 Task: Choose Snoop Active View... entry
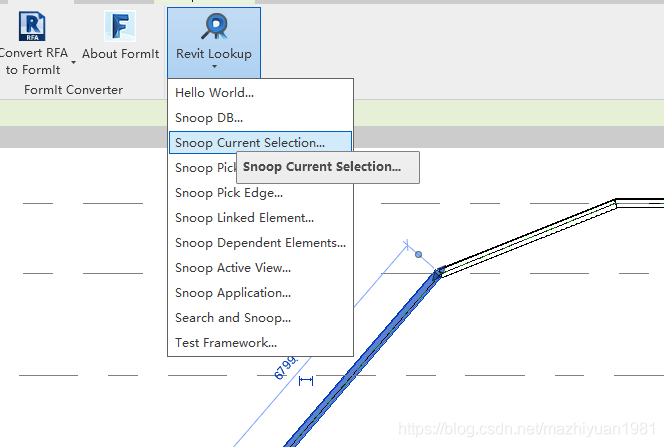click(x=260, y=268)
